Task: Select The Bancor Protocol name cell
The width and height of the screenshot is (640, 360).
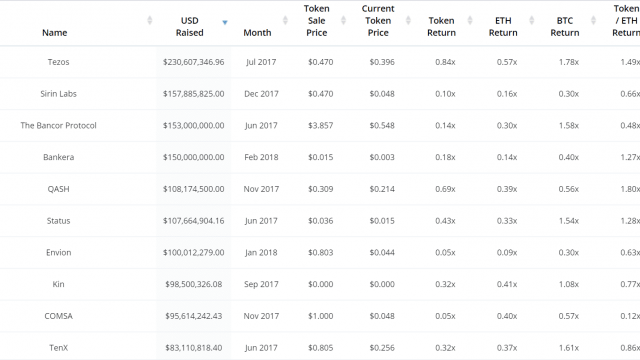Action: point(58,125)
